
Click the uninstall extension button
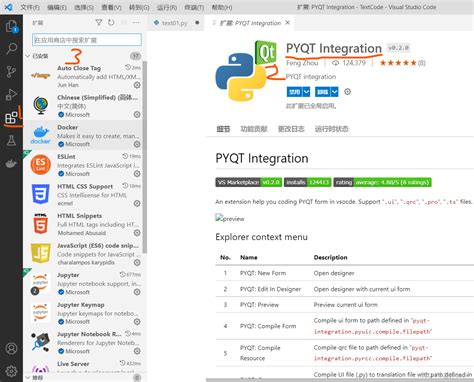322,92
